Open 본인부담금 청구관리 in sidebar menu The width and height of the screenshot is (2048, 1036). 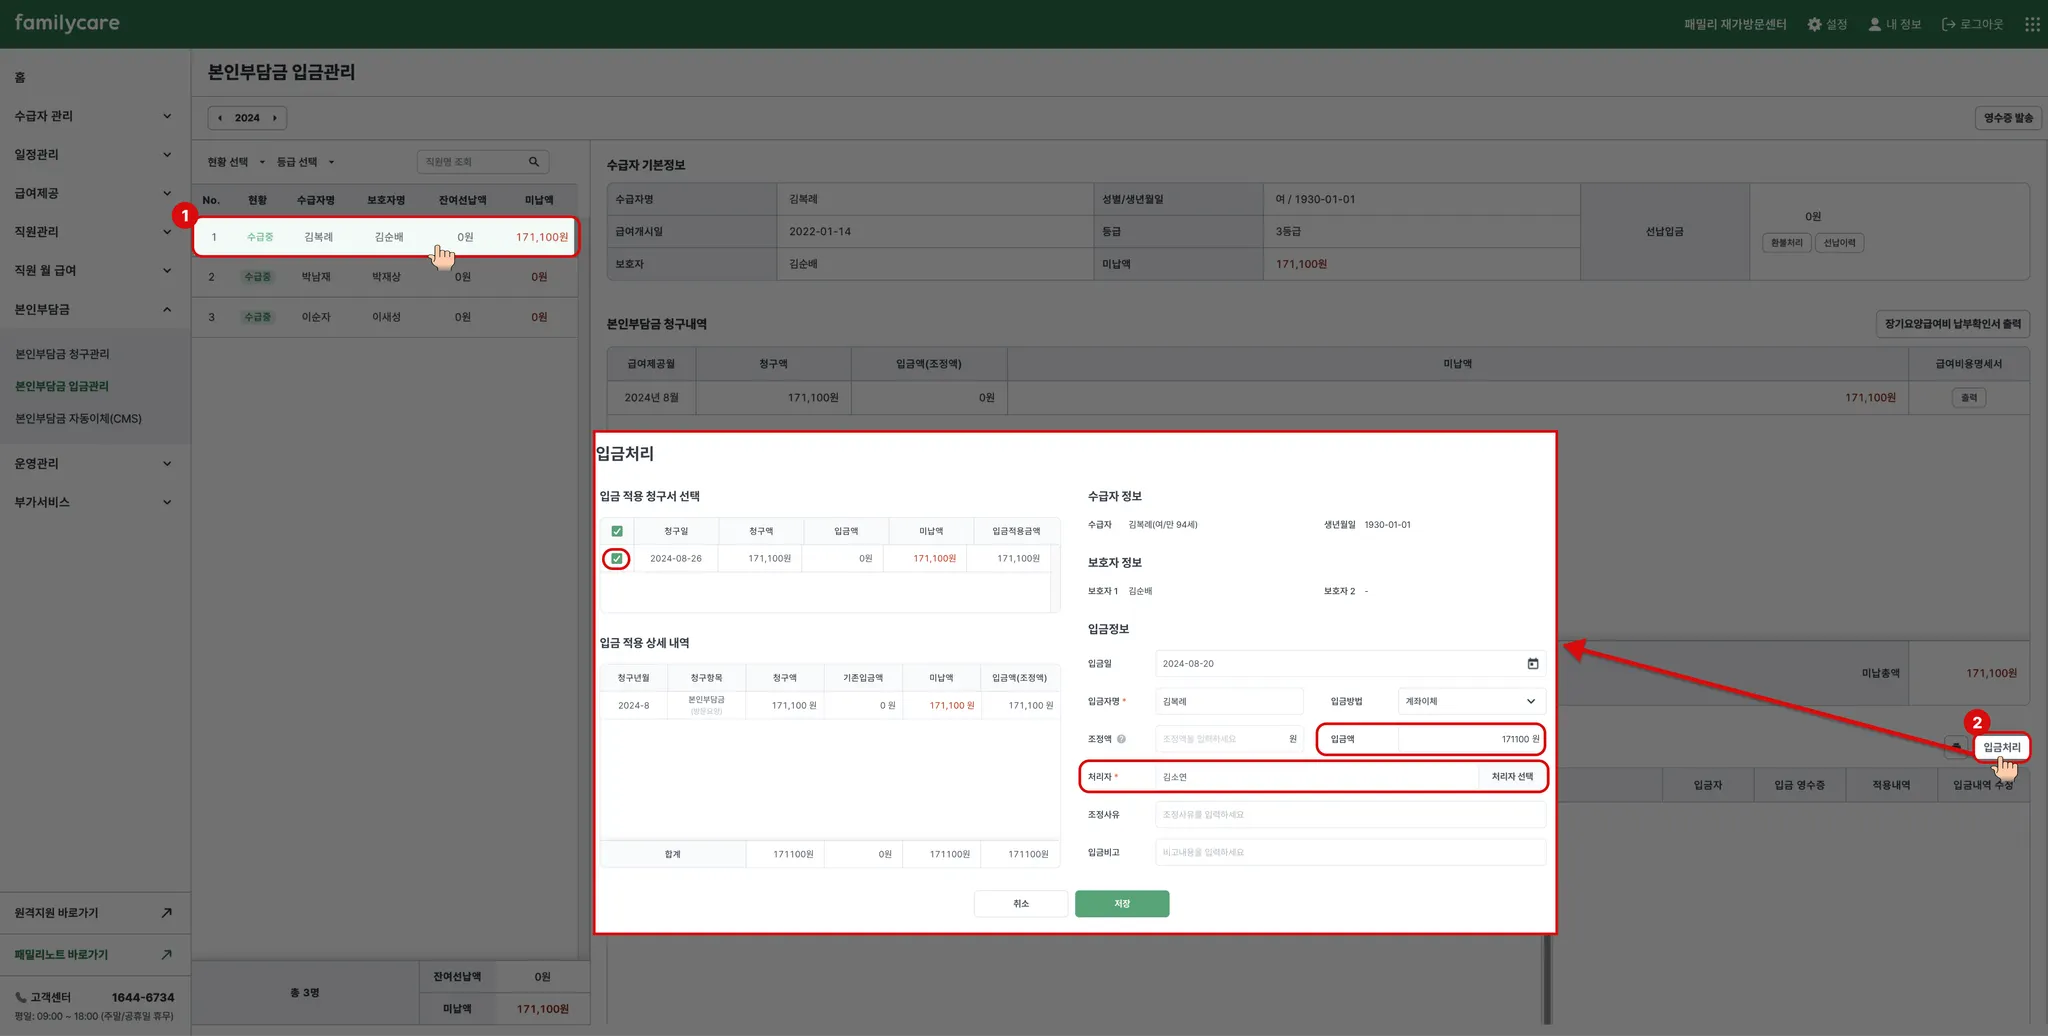[62, 354]
